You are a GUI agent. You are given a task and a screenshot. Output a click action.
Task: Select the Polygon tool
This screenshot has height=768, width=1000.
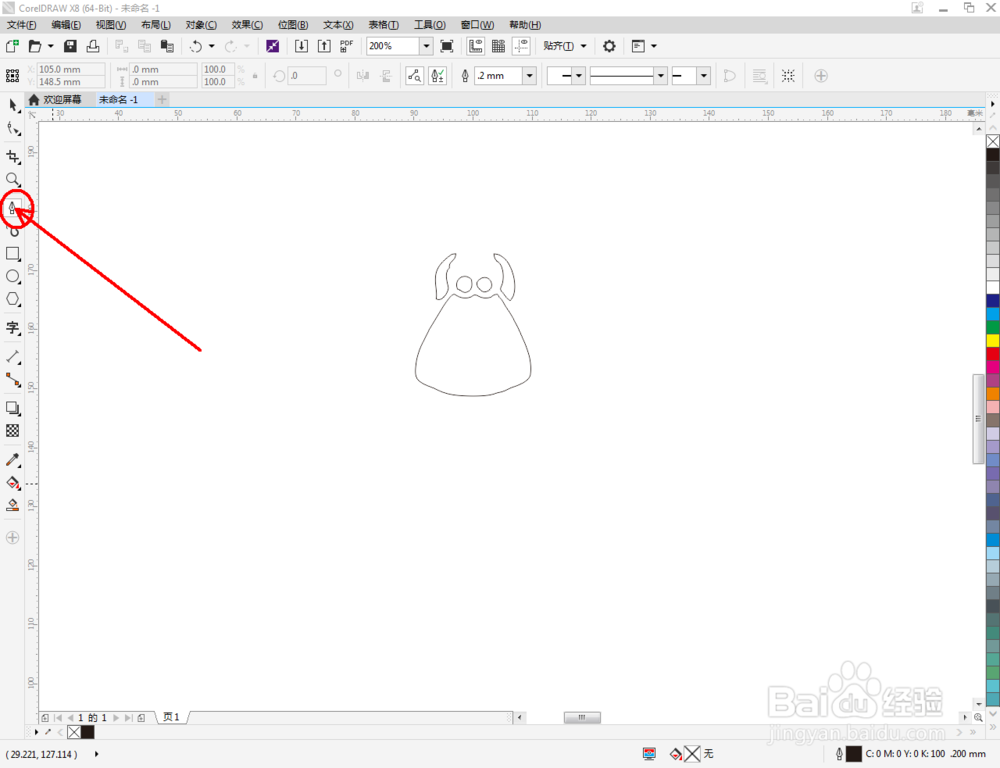click(13, 299)
